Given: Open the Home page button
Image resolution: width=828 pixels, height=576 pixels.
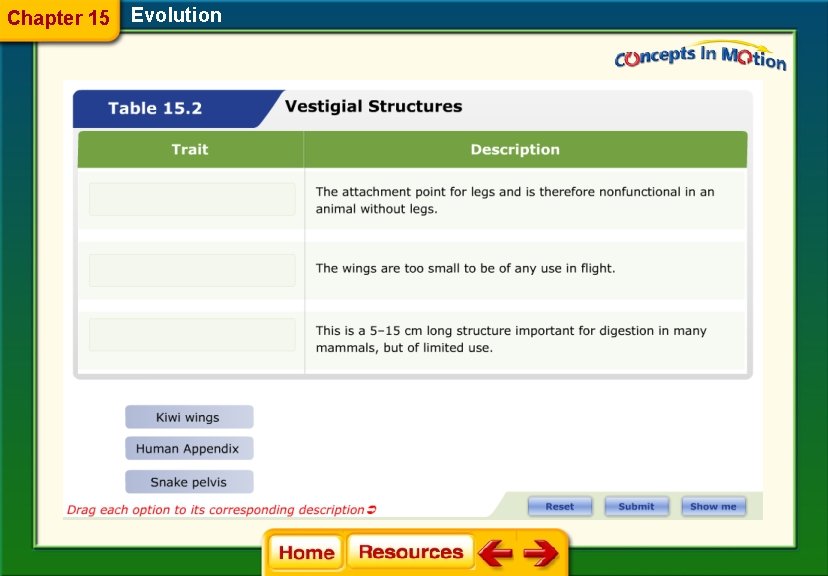Looking at the screenshot, I should tap(306, 552).
